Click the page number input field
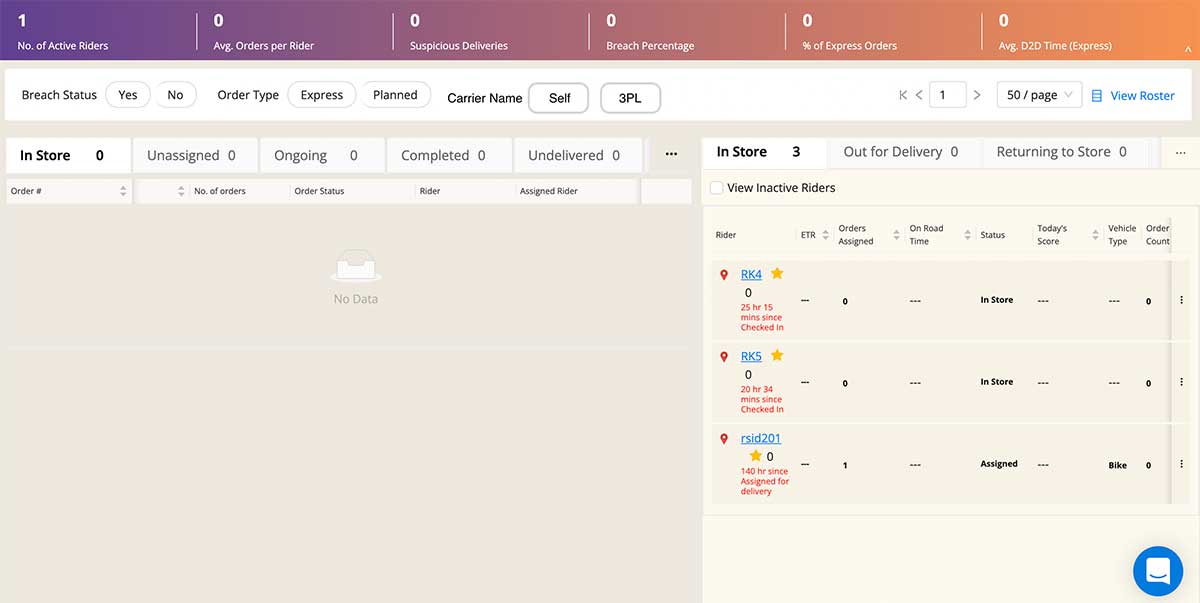This screenshot has height=603, width=1200. [x=949, y=95]
